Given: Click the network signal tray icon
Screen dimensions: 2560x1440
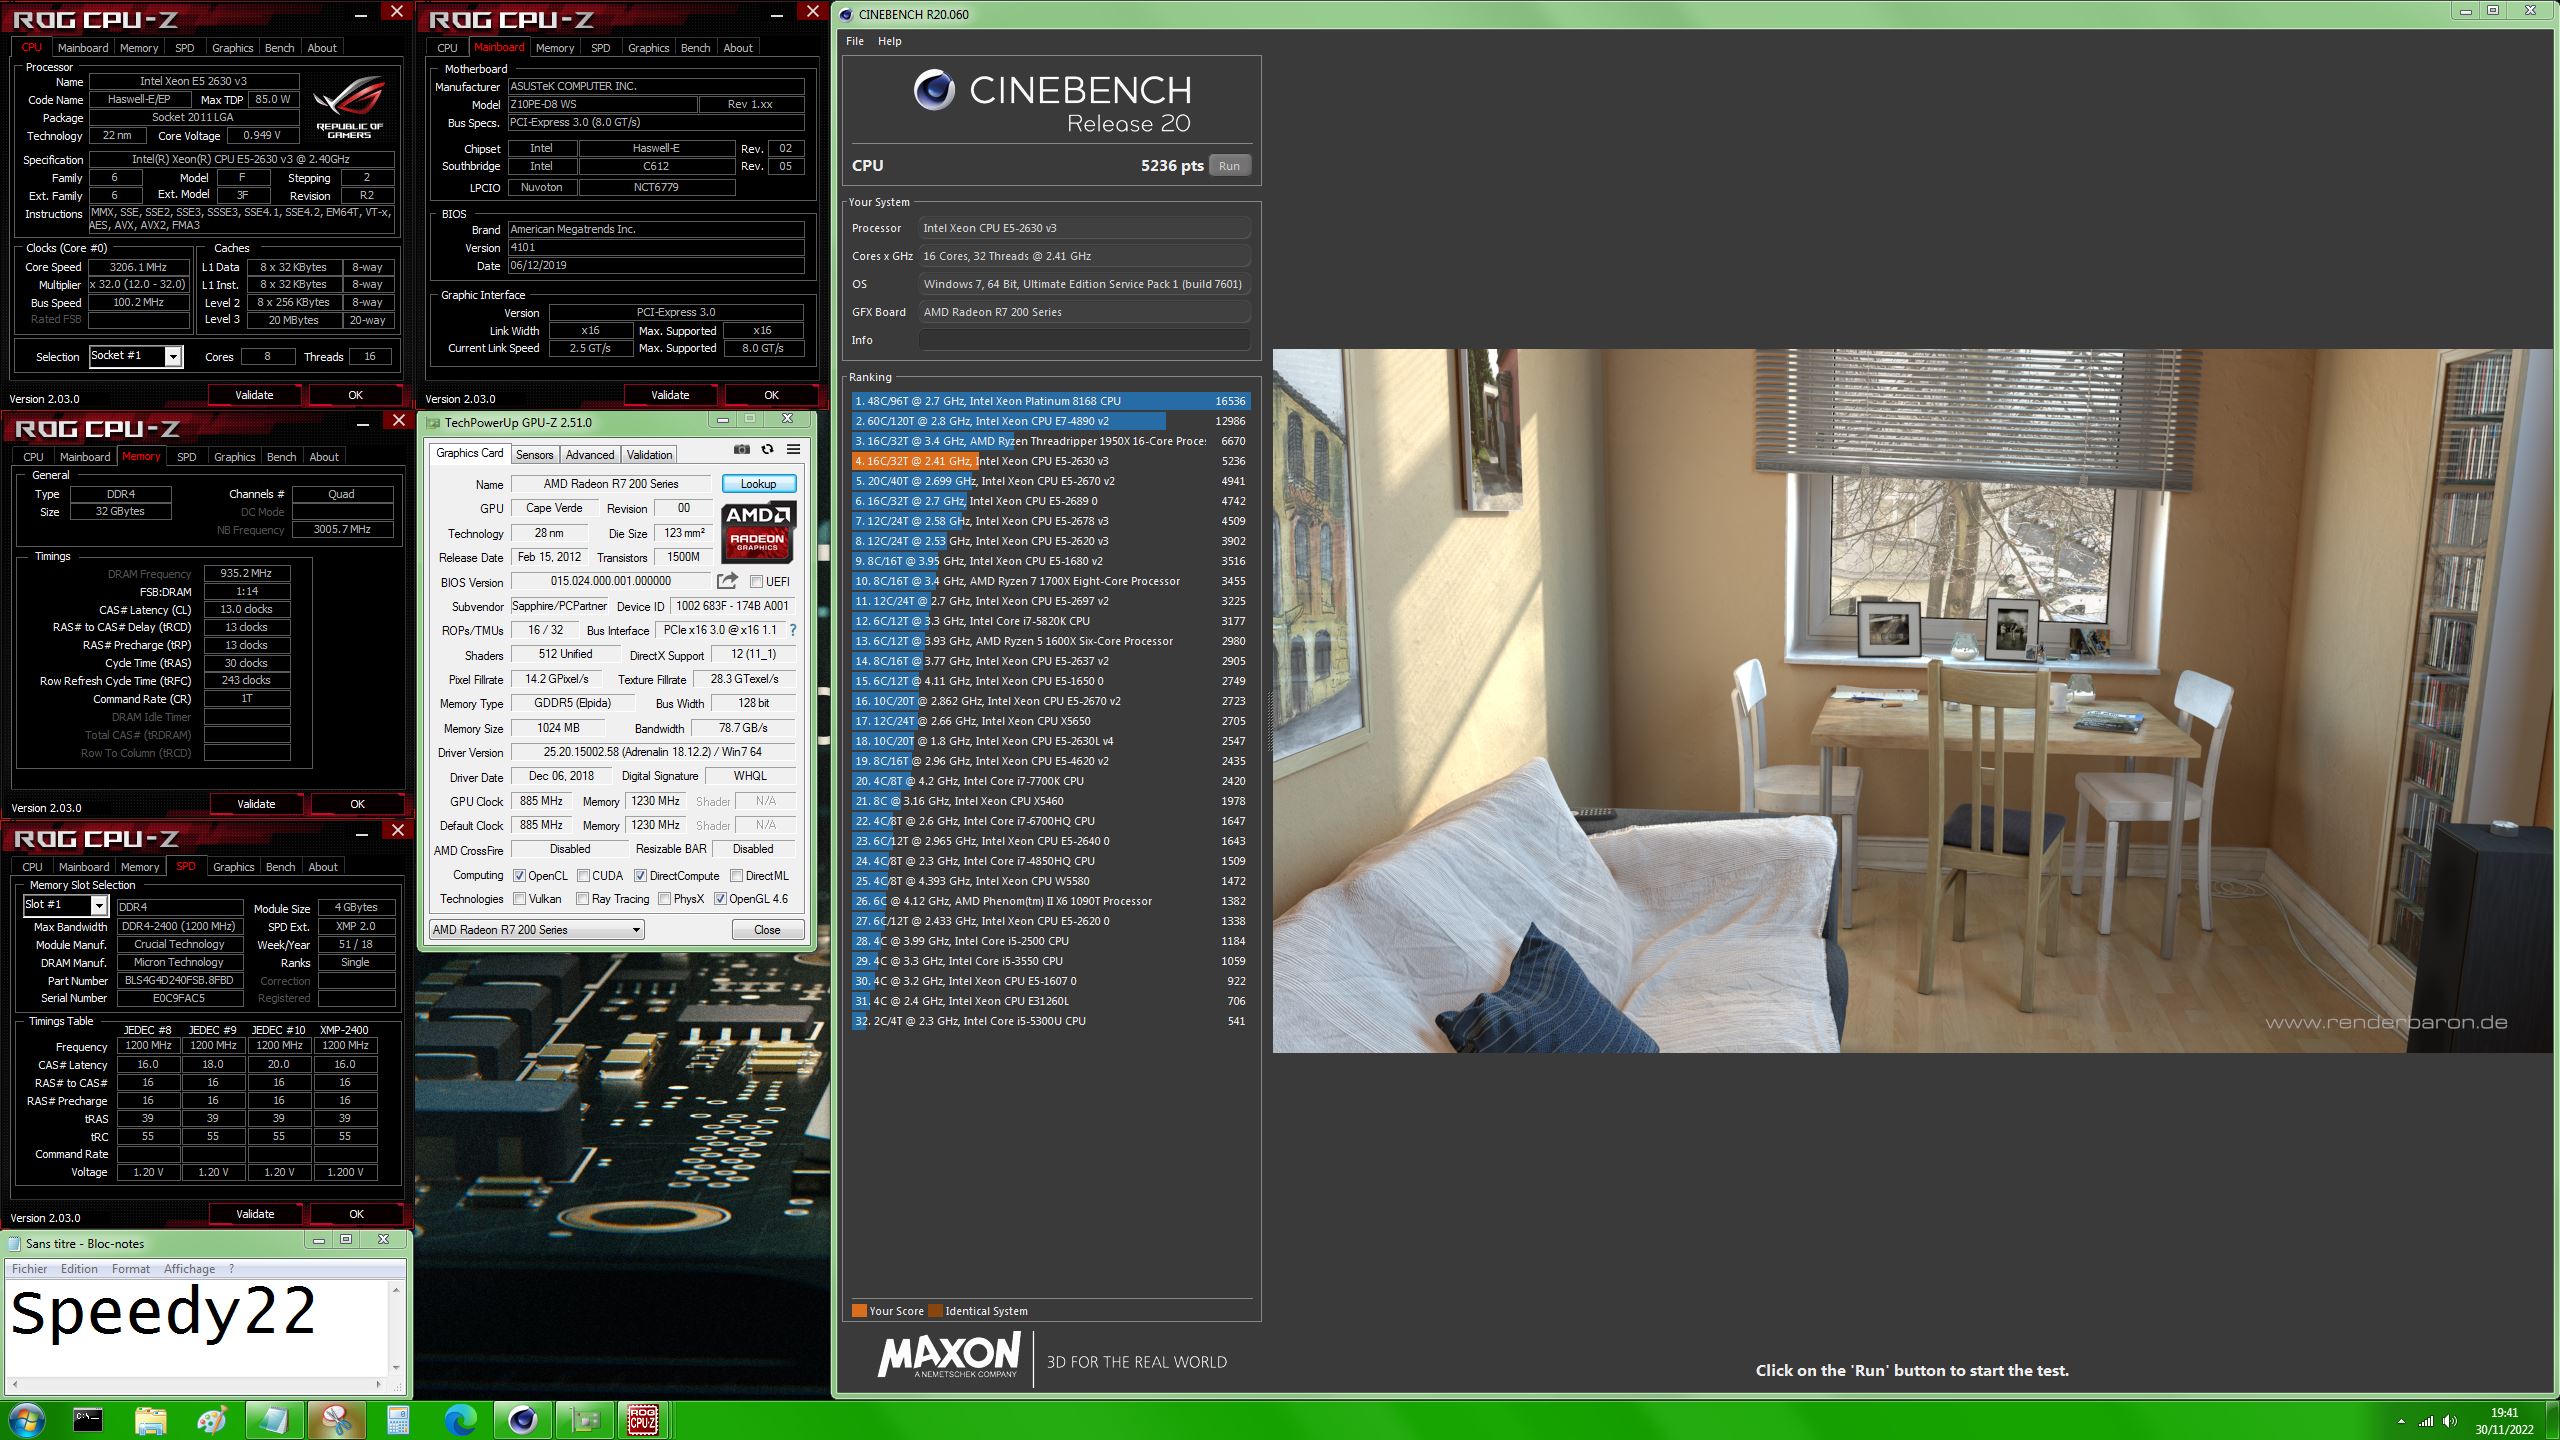Looking at the screenshot, I should tap(2426, 1421).
